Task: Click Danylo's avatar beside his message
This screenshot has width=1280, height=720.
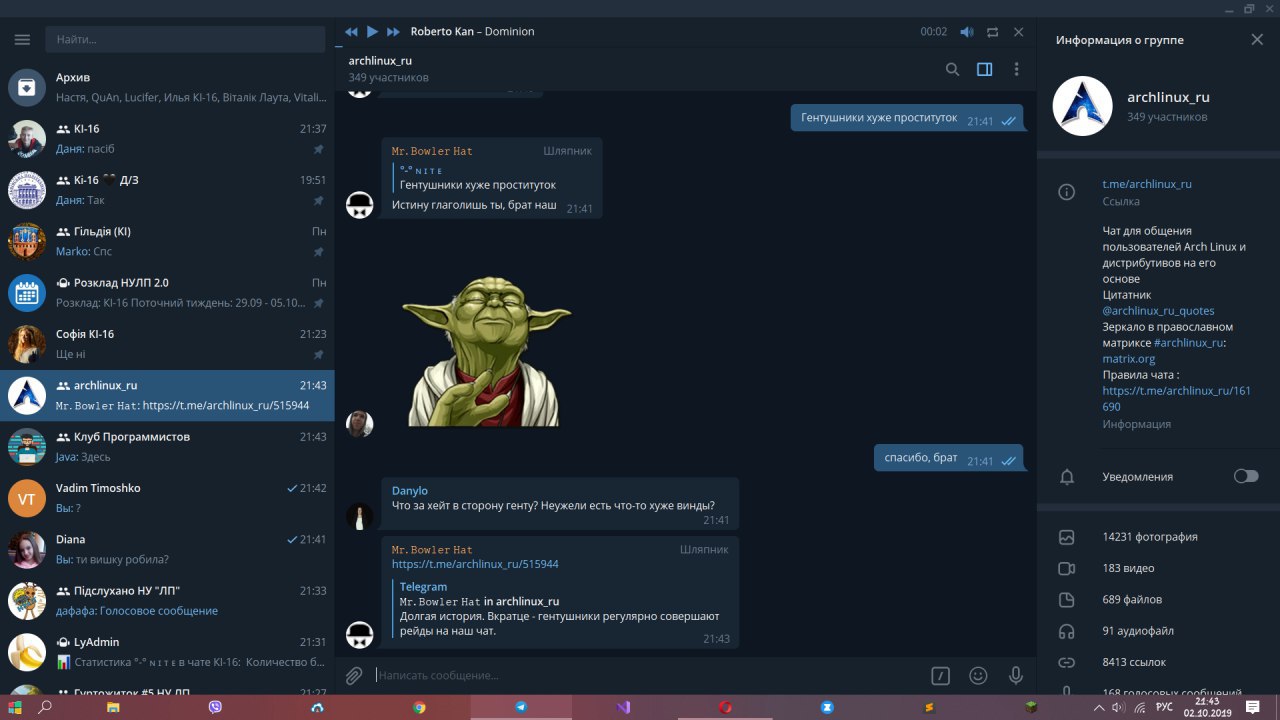Action: point(360,516)
